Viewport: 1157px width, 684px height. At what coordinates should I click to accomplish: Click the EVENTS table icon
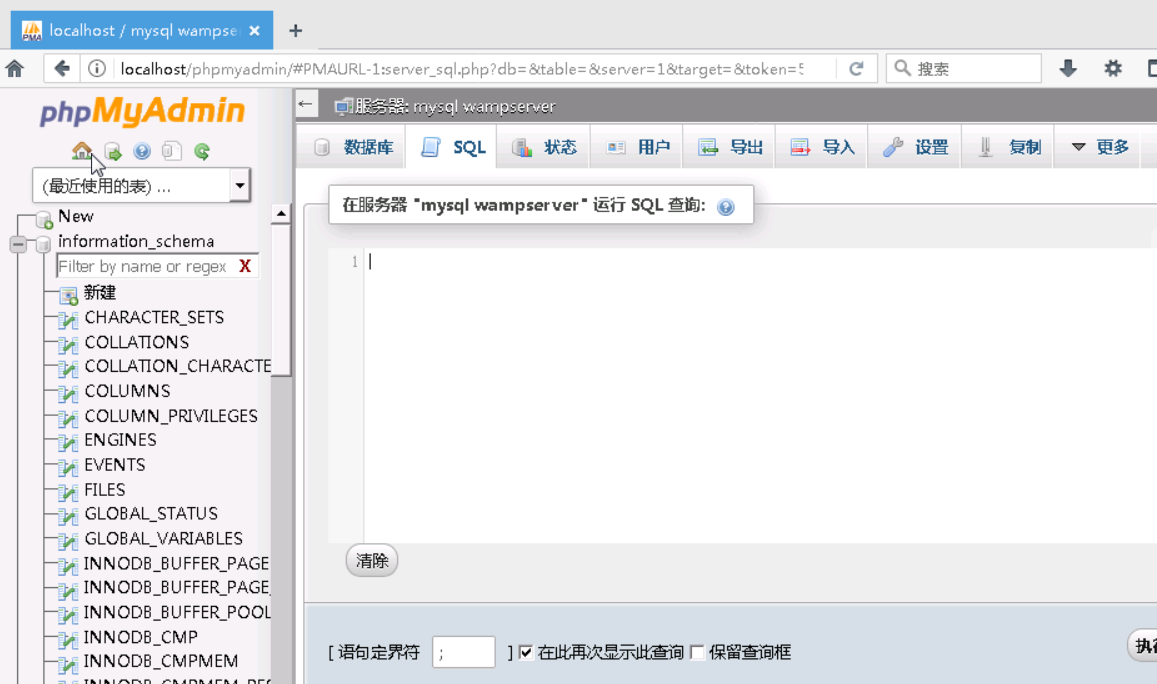[68, 466]
